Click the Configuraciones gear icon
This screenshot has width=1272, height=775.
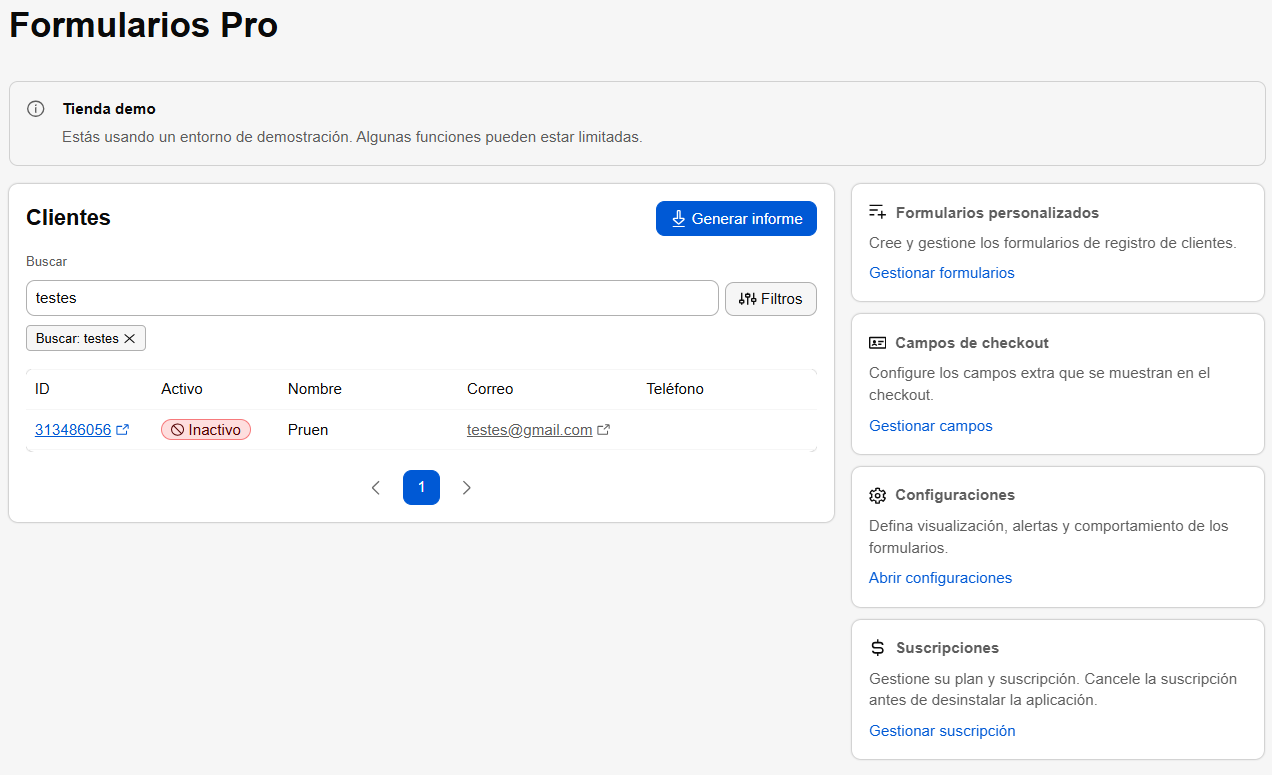[x=878, y=495]
